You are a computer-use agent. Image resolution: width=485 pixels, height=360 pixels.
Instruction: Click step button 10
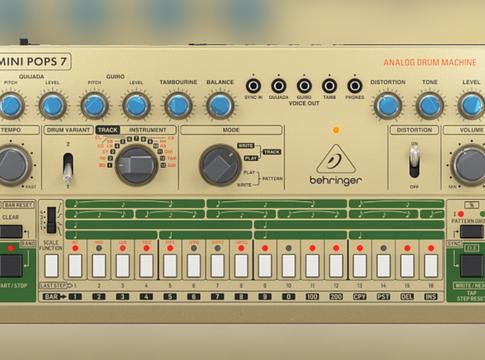(289, 265)
